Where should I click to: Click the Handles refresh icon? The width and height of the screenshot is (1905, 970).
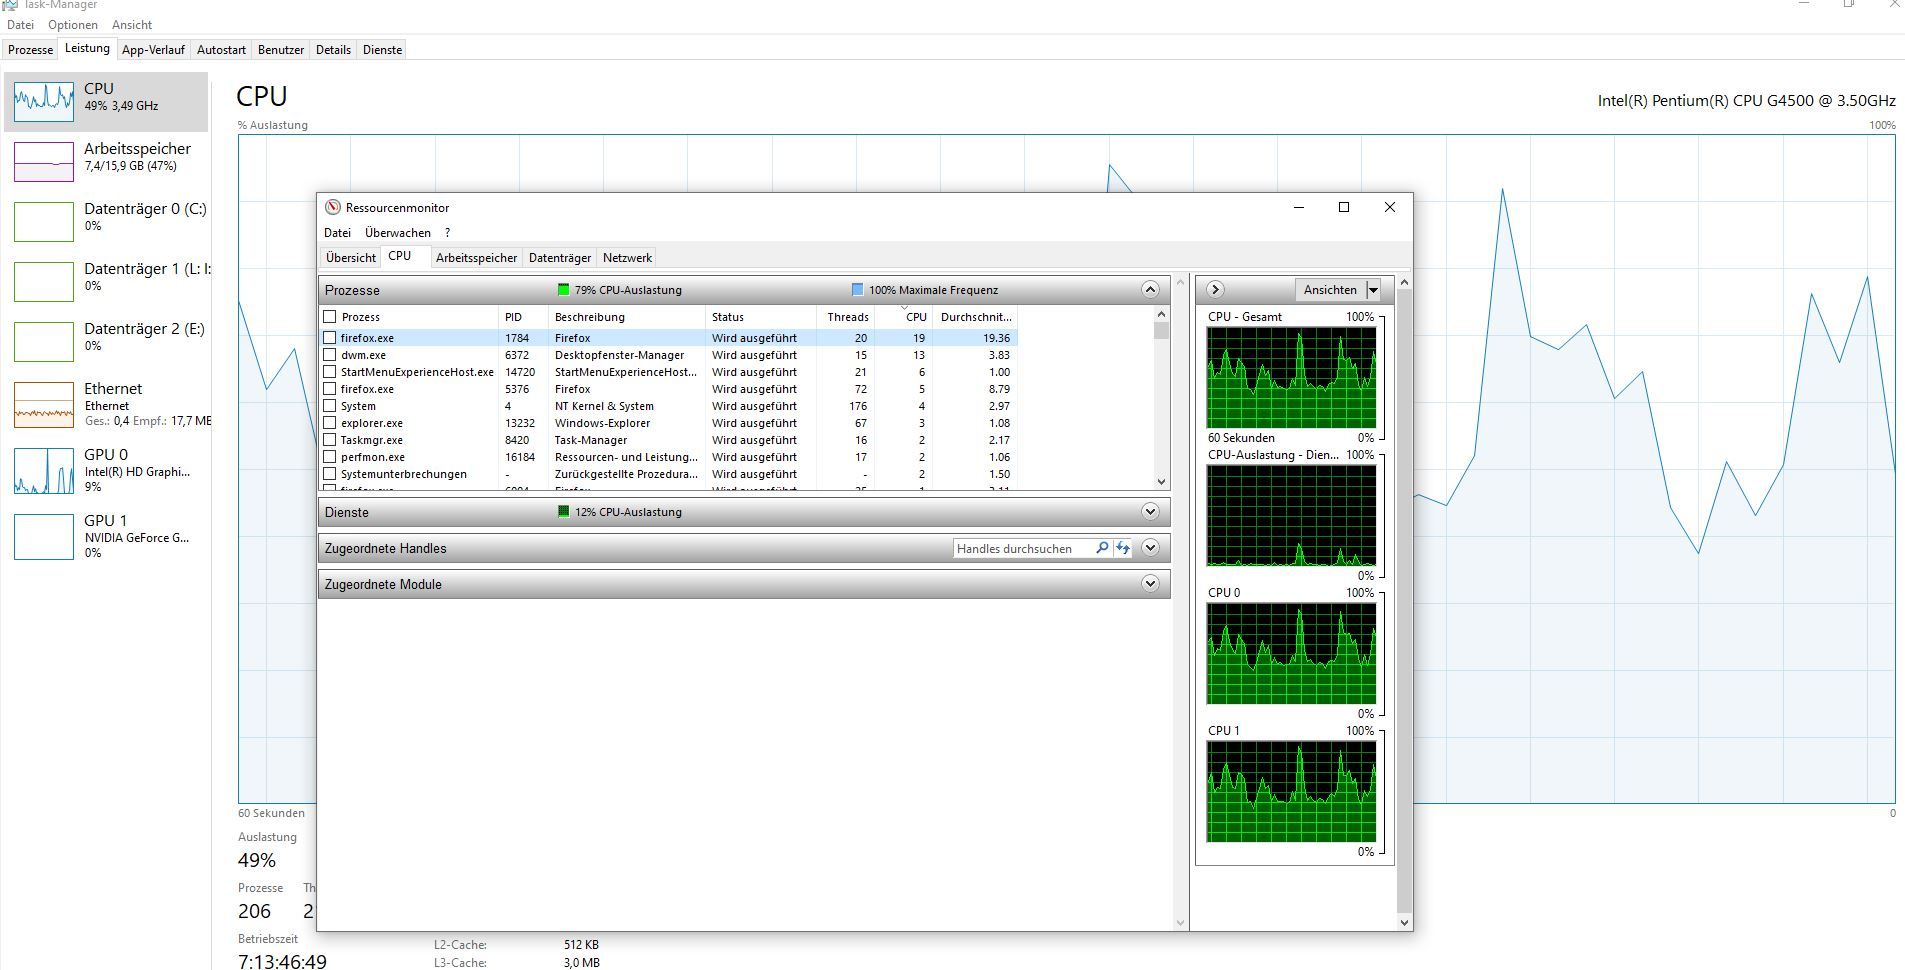1123,548
